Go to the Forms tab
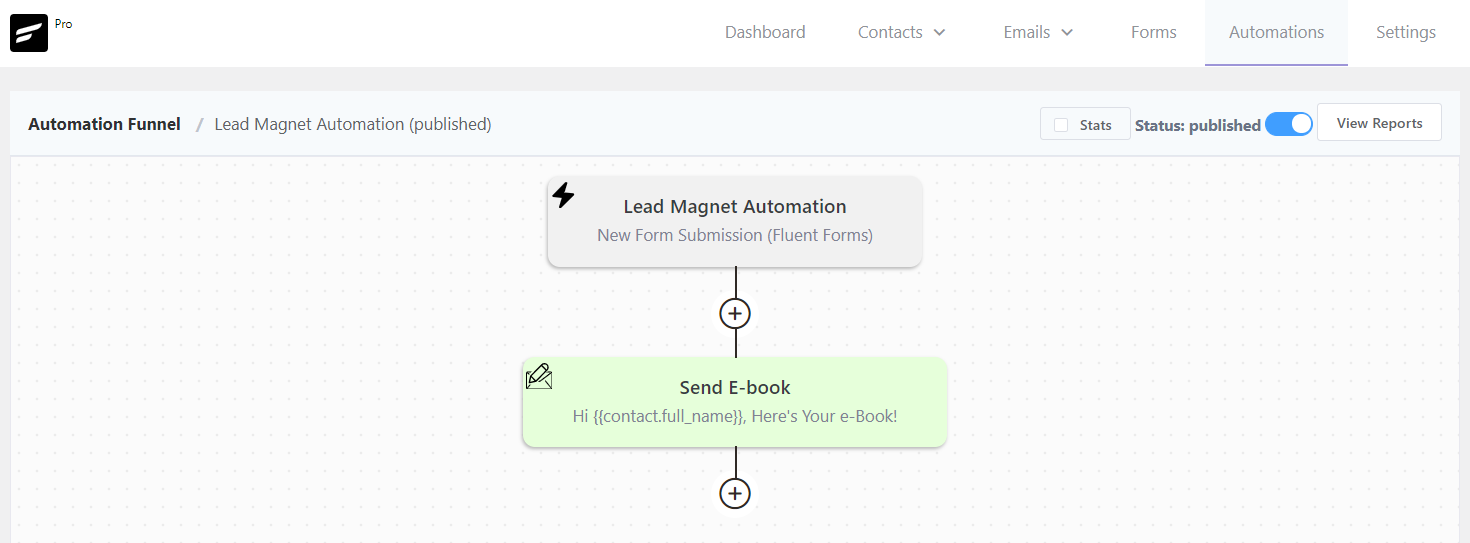The width and height of the screenshot is (1470, 543). point(1153,32)
